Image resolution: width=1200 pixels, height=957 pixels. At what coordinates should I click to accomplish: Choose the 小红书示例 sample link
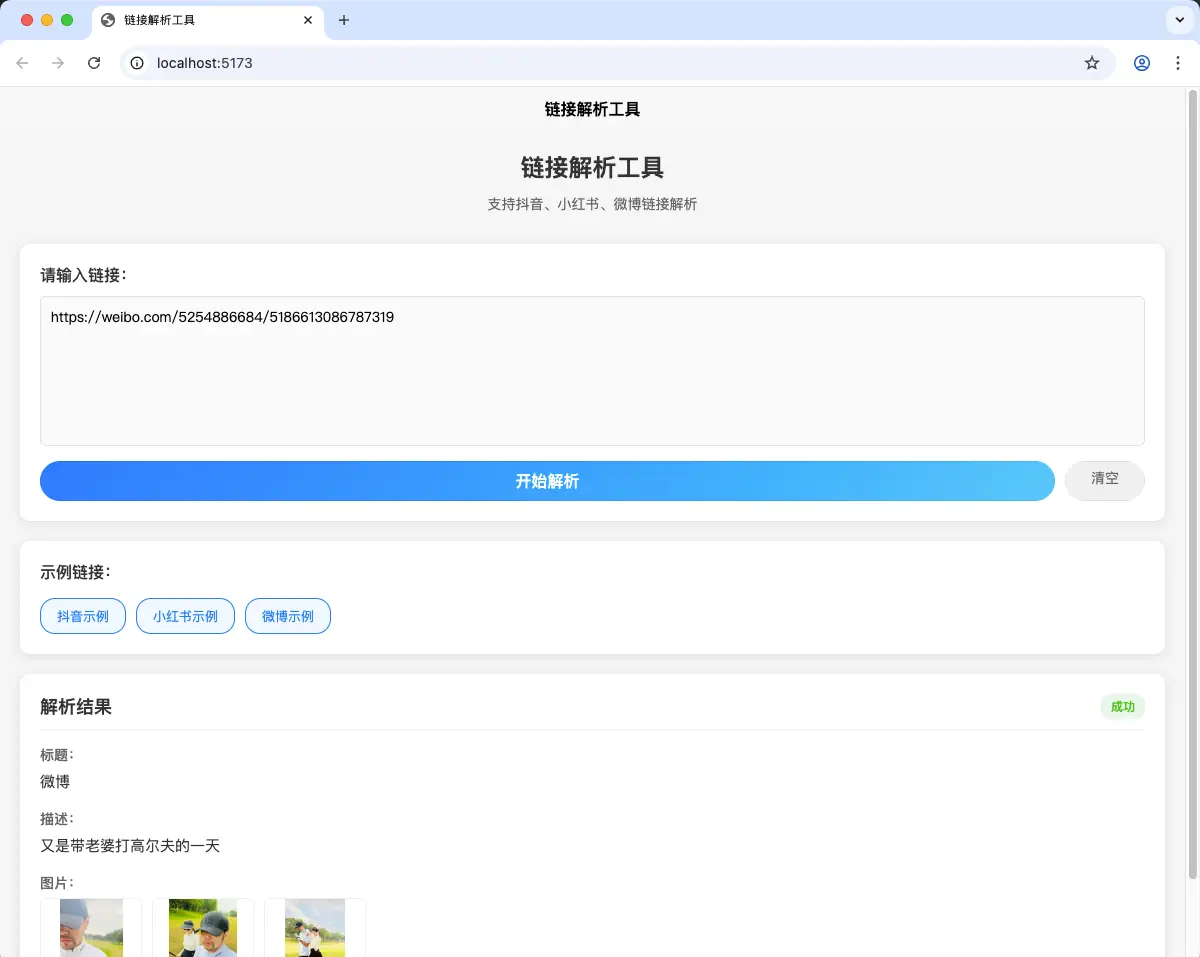pyautogui.click(x=185, y=616)
